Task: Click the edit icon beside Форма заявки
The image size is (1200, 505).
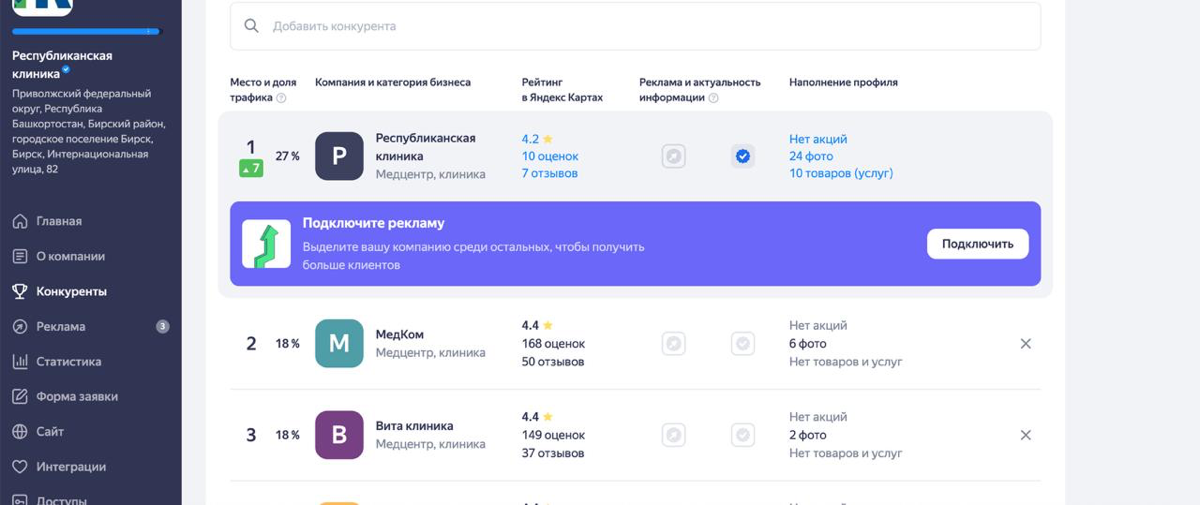Action: [19, 396]
